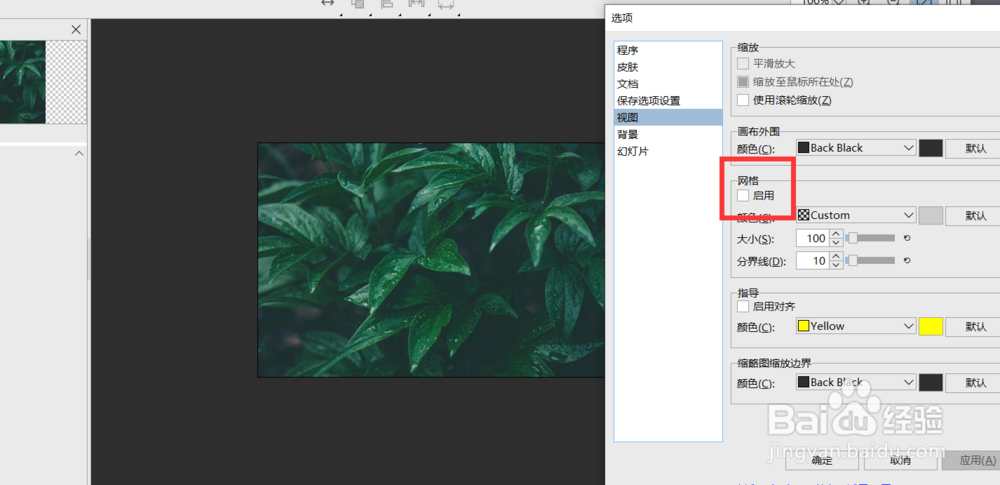The image size is (1000, 485).
Task: Enable 使用滚轮缩放 option
Action: click(742, 100)
